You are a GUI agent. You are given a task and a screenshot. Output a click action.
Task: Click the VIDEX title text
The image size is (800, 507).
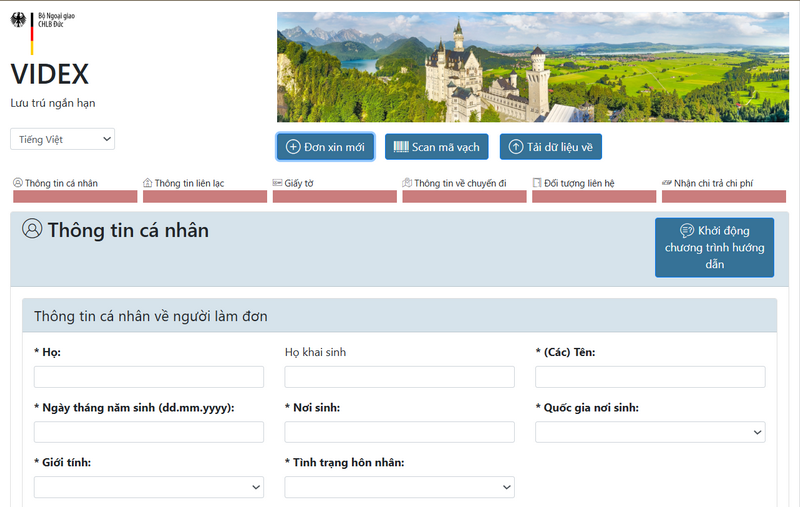(x=50, y=74)
